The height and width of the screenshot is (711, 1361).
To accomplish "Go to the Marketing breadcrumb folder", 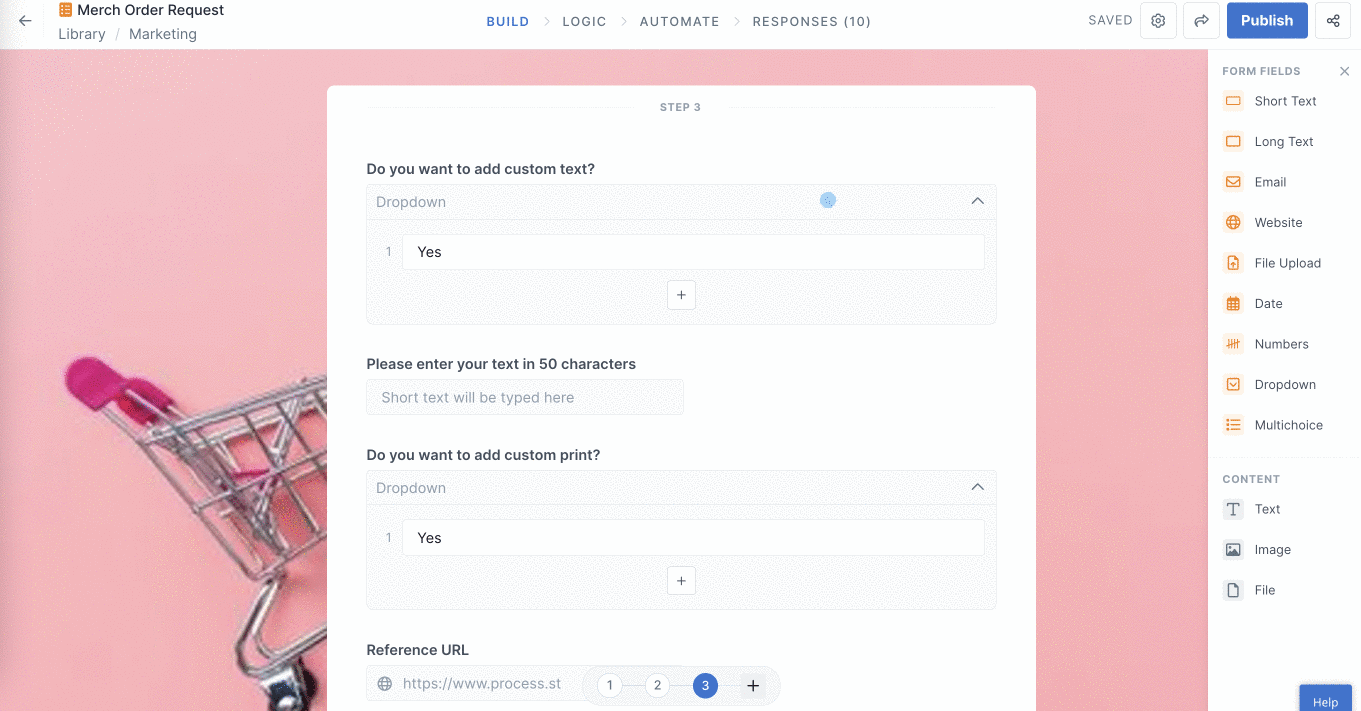I will 163,34.
